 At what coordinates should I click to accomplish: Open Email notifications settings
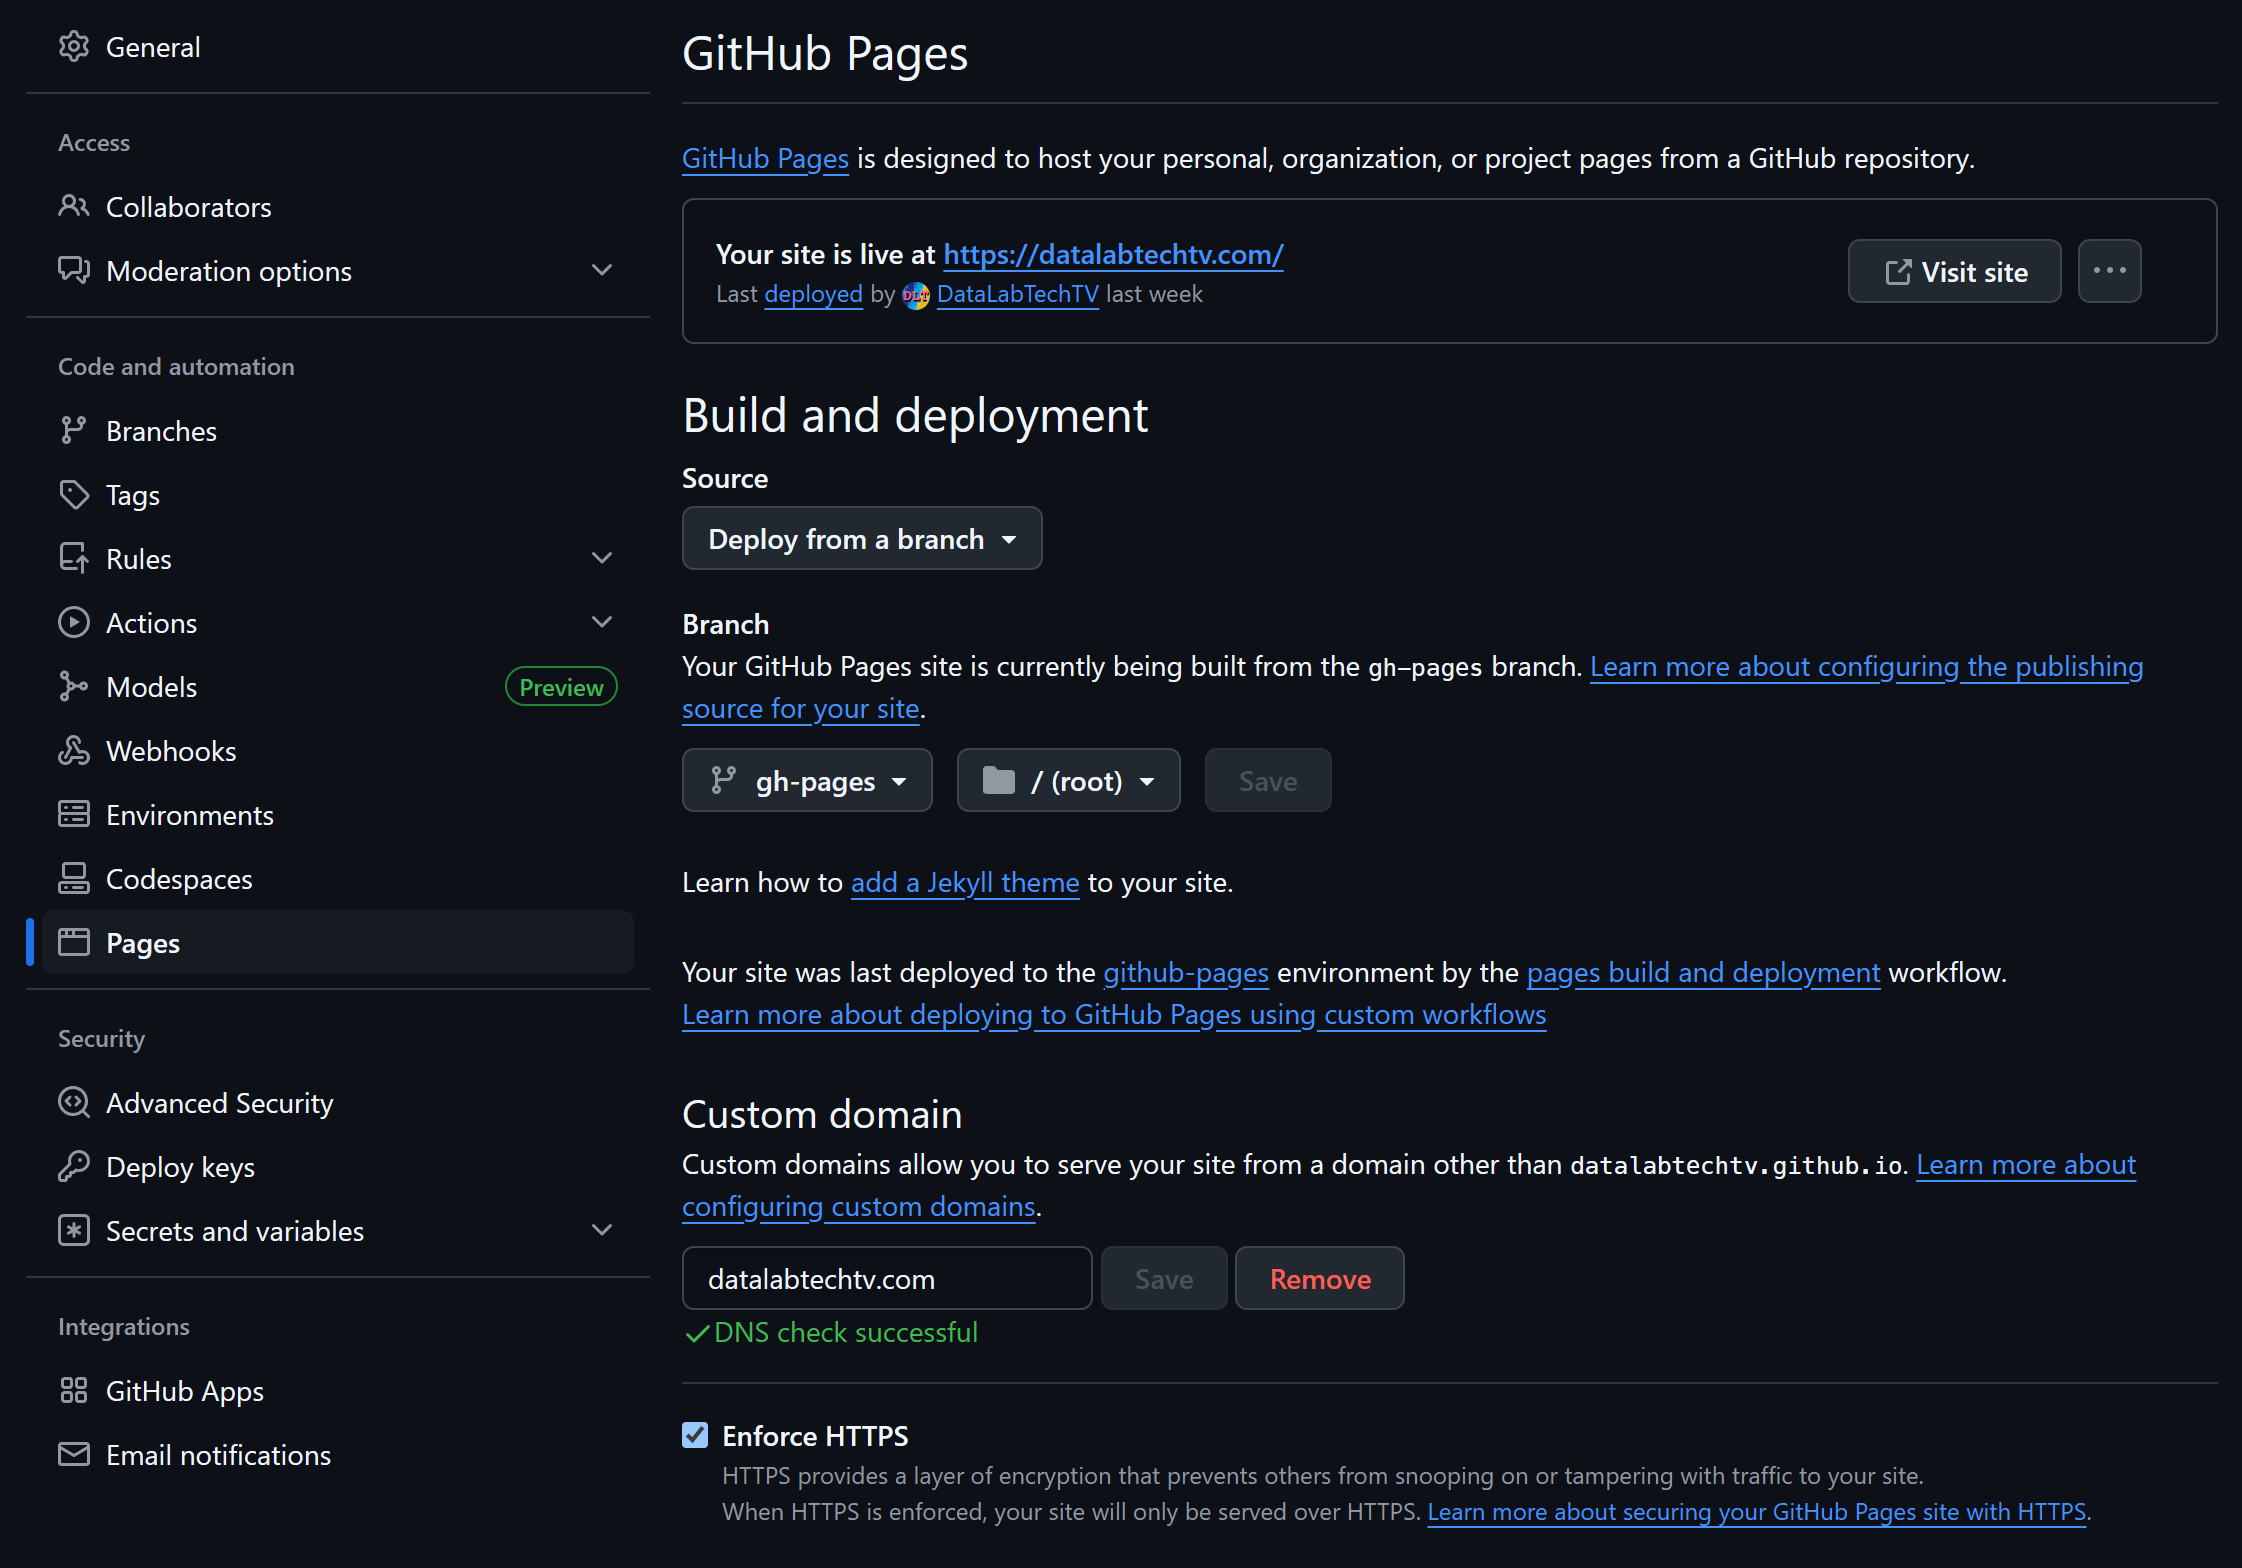[338, 1455]
